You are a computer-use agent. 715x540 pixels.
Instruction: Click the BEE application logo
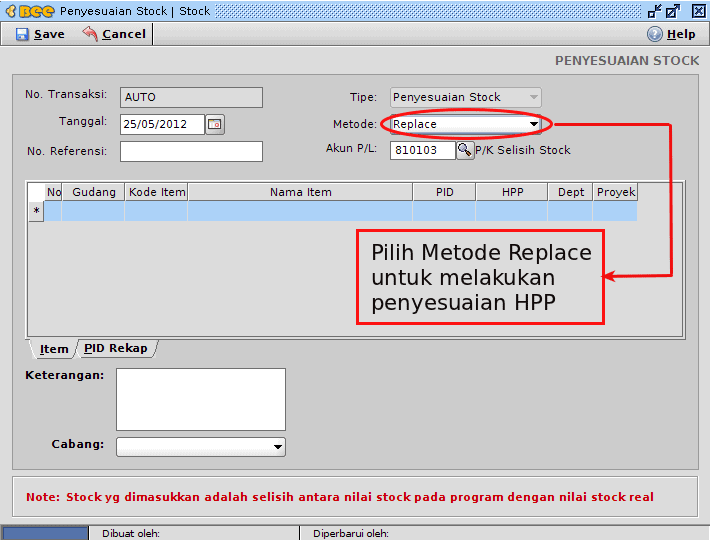coord(30,11)
